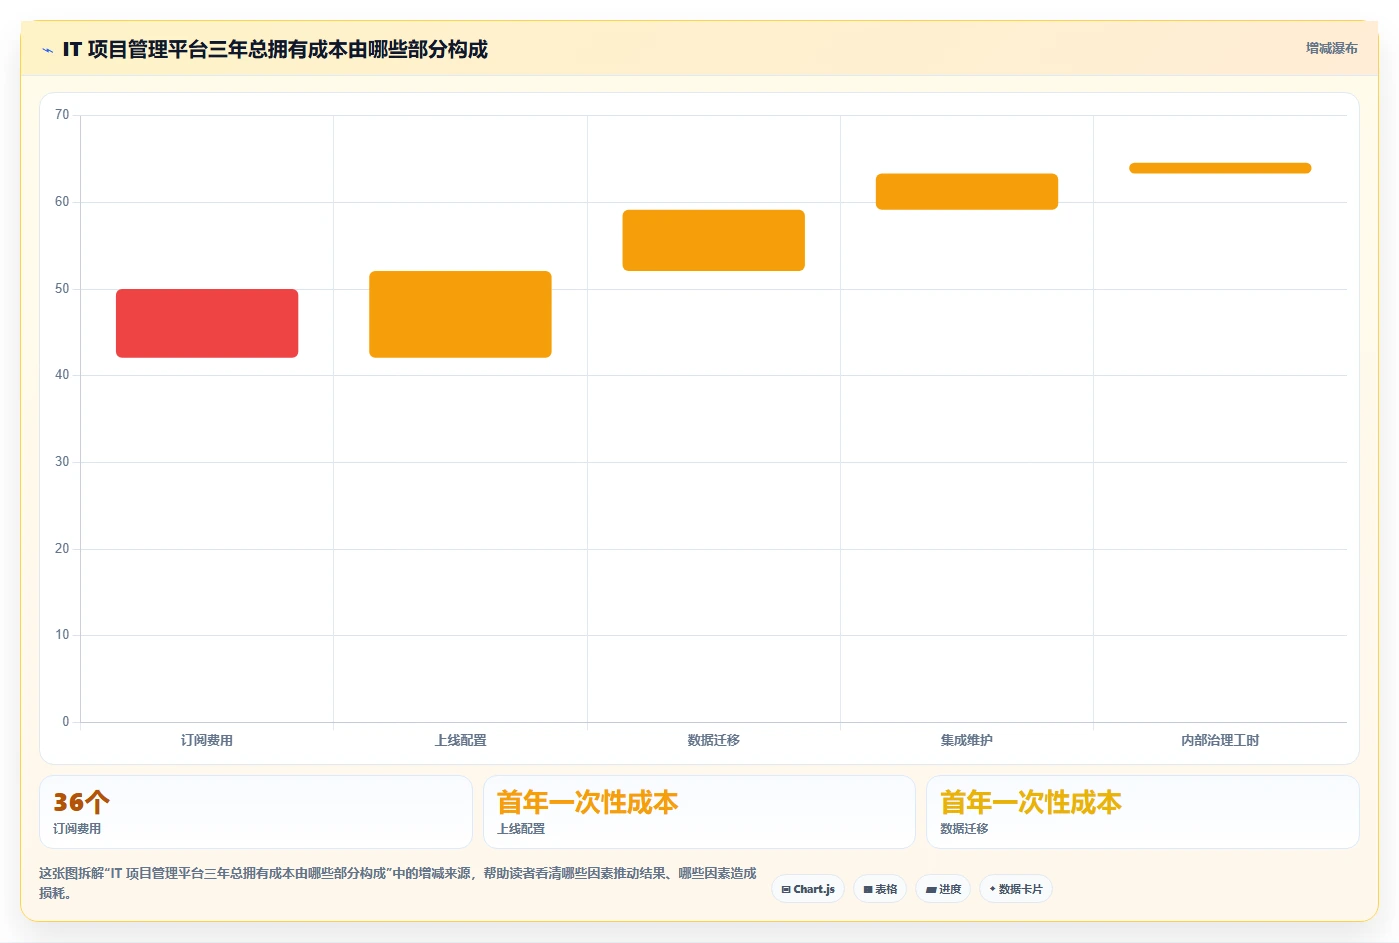This screenshot has height=943, width=1399.
Task: Click the 数据卡片 tag chip
Action: (1015, 889)
